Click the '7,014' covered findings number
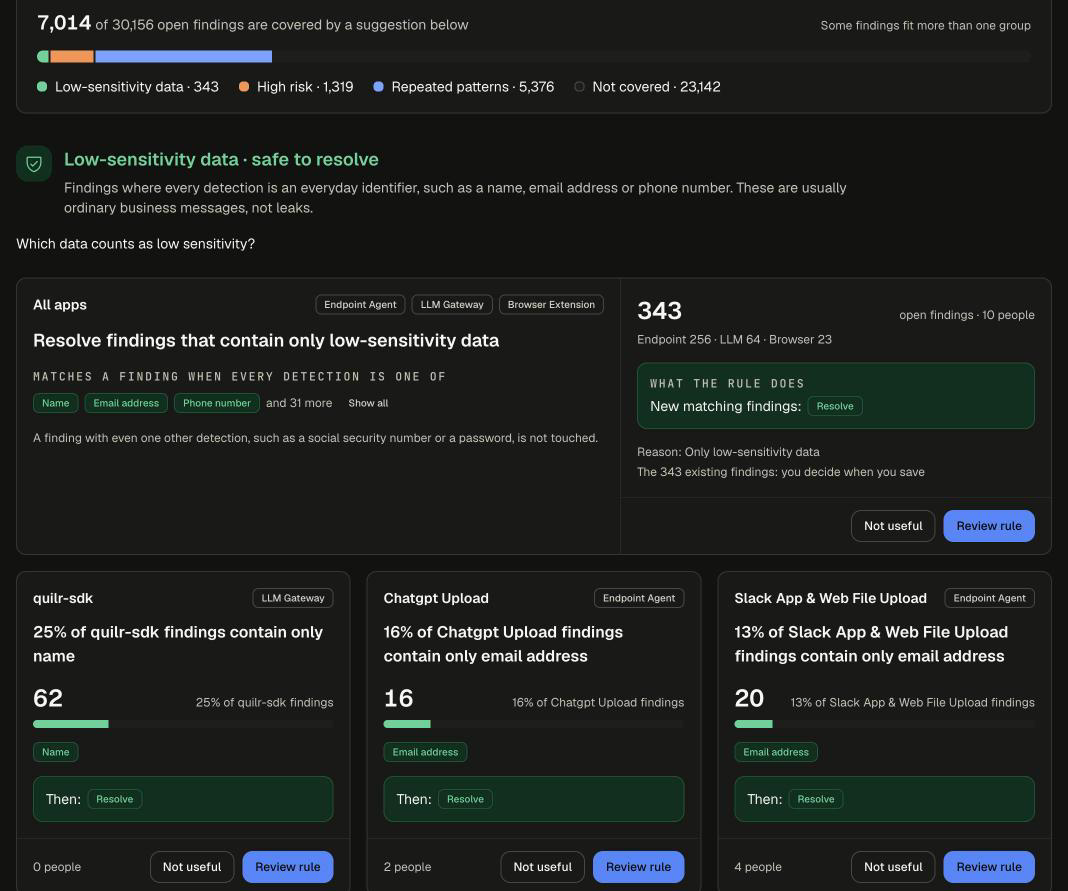Screen dimensions: 1068x891 (64, 23)
